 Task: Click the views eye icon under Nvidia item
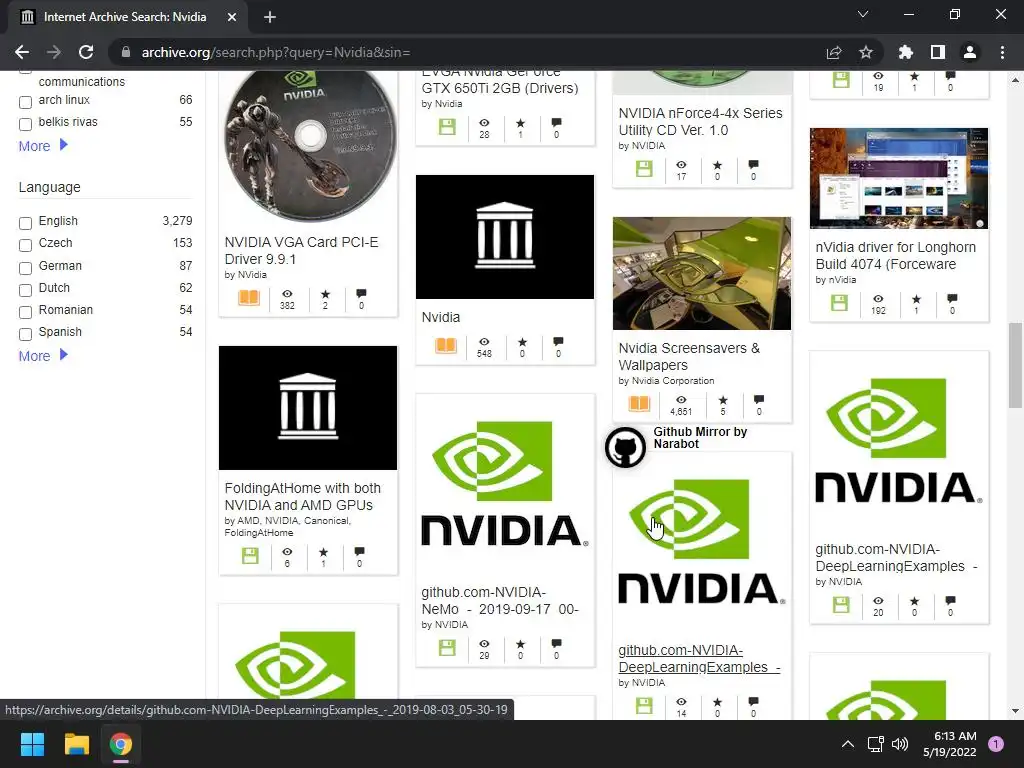pyautogui.click(x=484, y=342)
